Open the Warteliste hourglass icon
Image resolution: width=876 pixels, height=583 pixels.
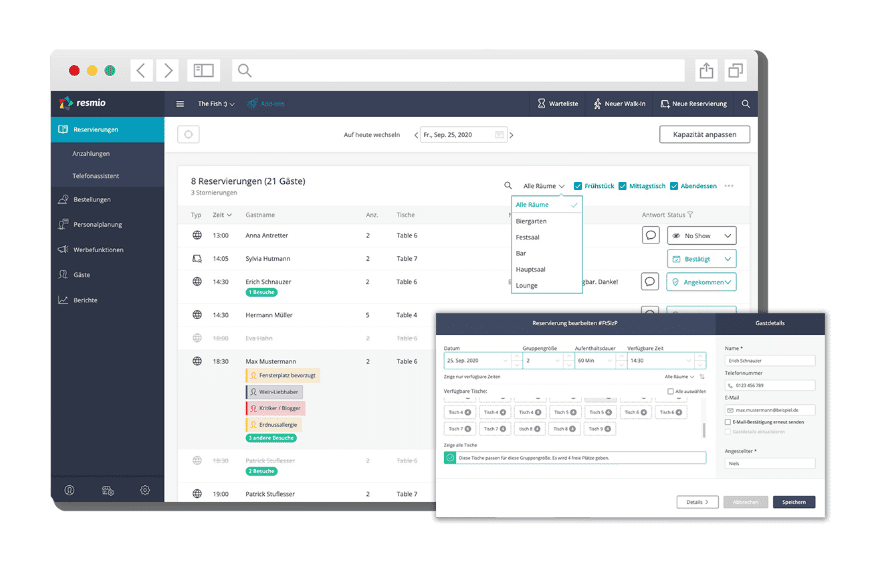tap(541, 104)
